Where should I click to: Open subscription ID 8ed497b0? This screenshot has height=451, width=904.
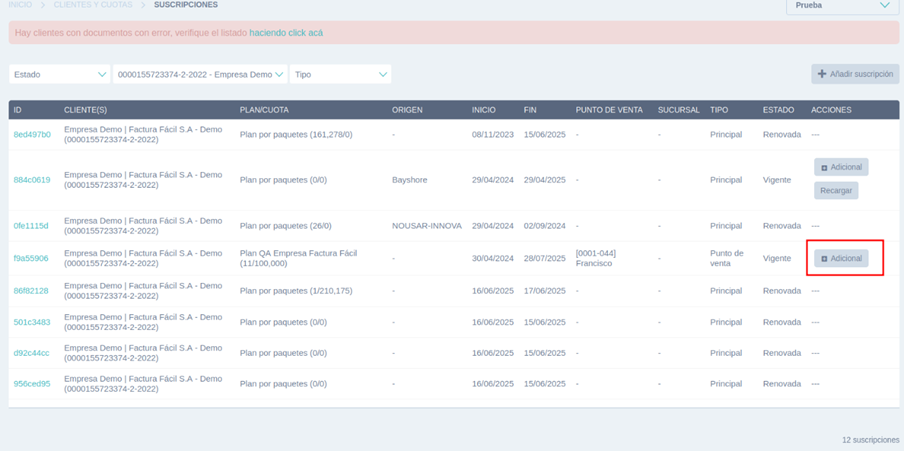point(32,134)
